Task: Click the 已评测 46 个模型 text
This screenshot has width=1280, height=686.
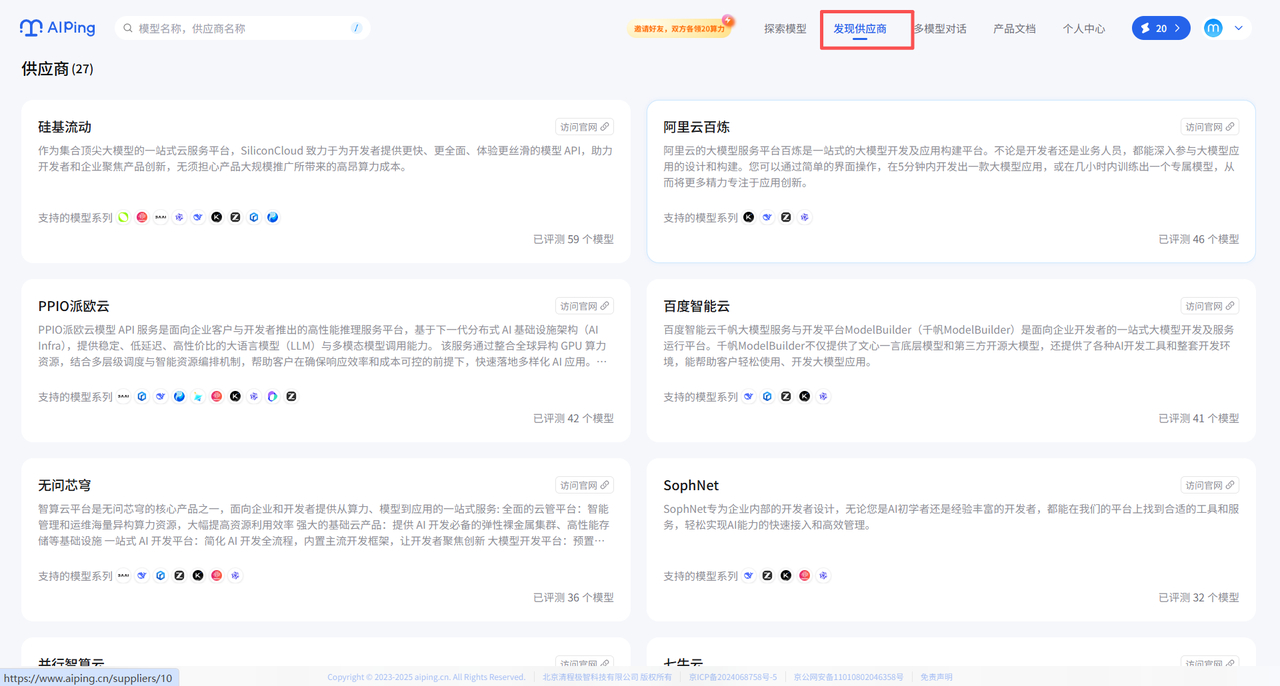Action: tap(1199, 239)
